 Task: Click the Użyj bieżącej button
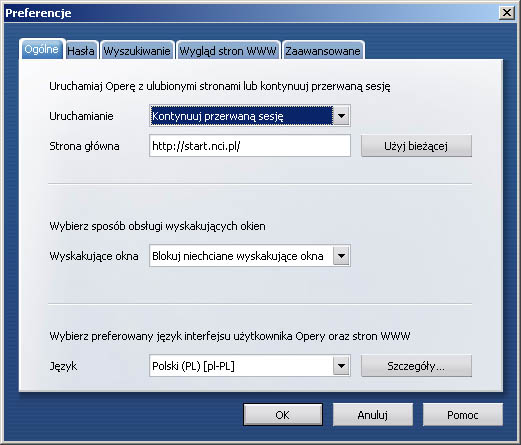click(x=416, y=146)
